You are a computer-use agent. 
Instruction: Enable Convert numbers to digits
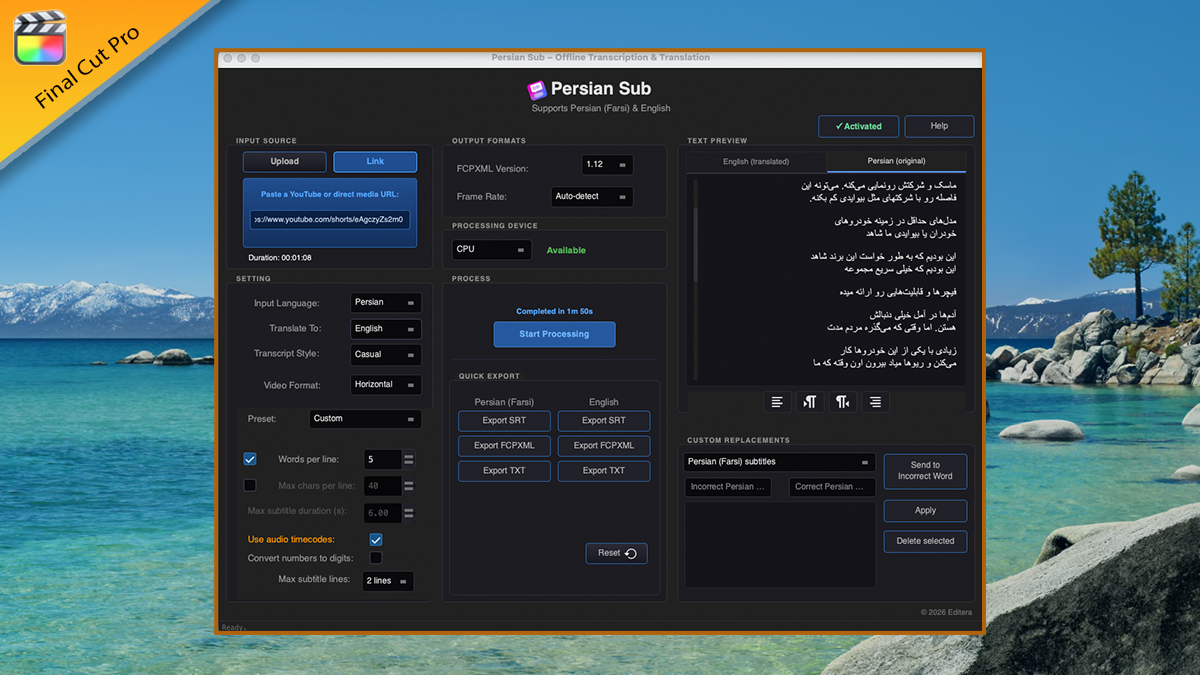(376, 558)
